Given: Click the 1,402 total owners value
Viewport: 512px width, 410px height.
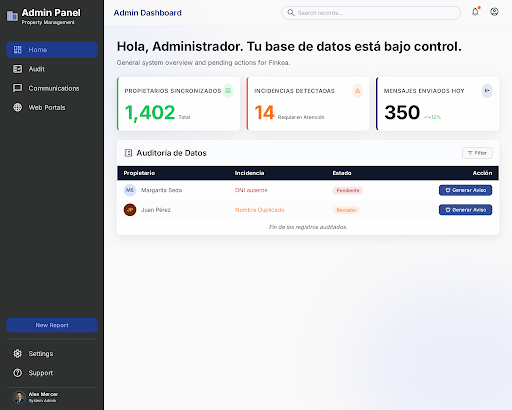Looking at the screenshot, I should click(x=150, y=112).
